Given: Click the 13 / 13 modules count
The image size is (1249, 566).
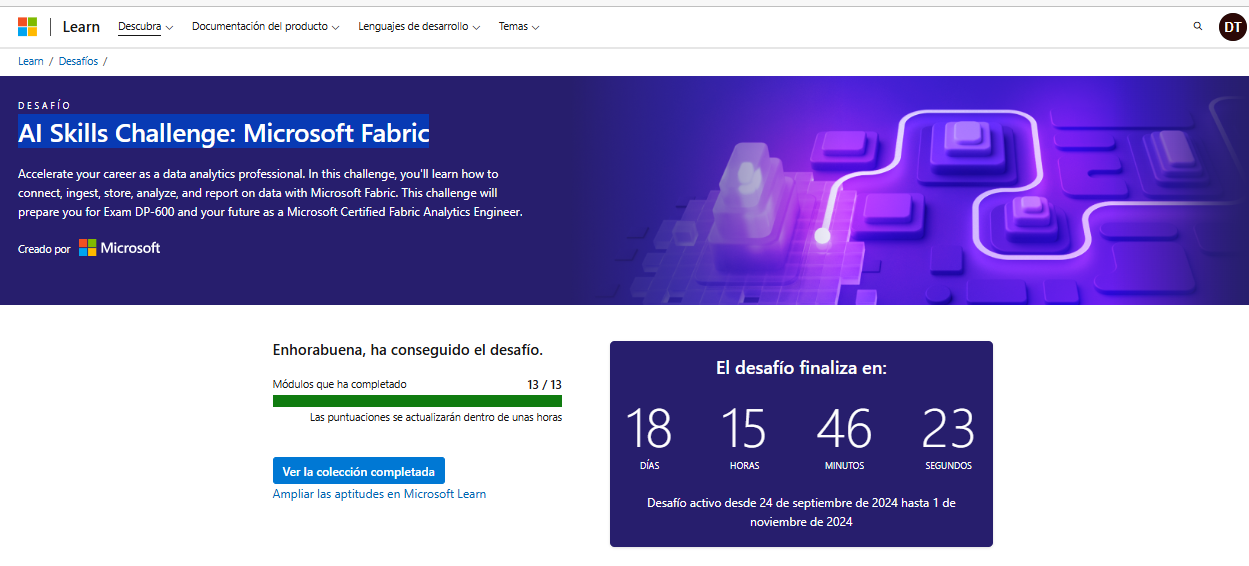Looking at the screenshot, I should [x=544, y=384].
